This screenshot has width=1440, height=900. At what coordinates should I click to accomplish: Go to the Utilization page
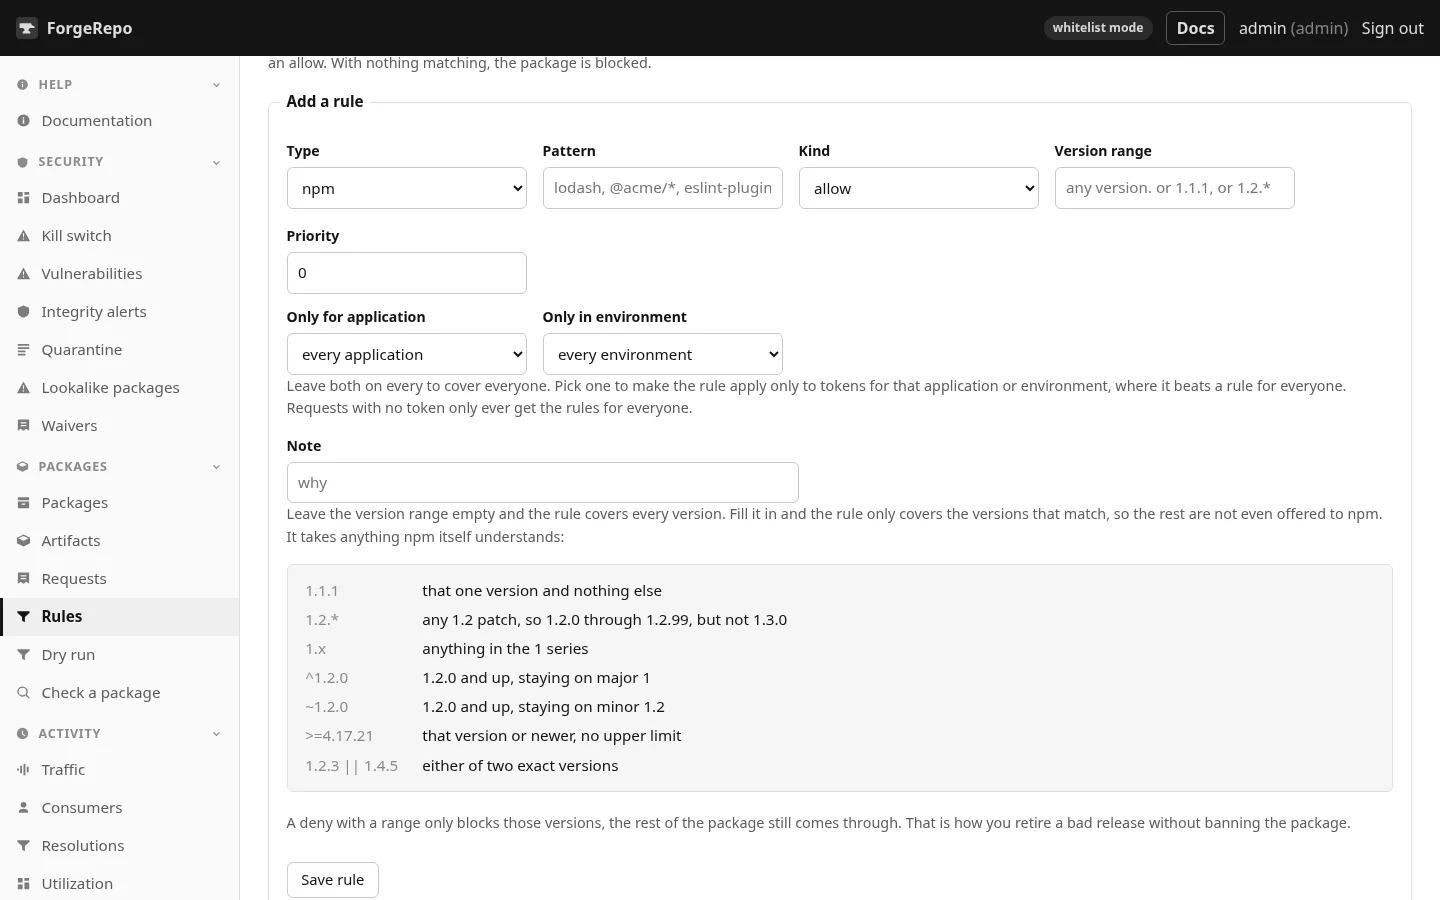[x=120, y=884]
